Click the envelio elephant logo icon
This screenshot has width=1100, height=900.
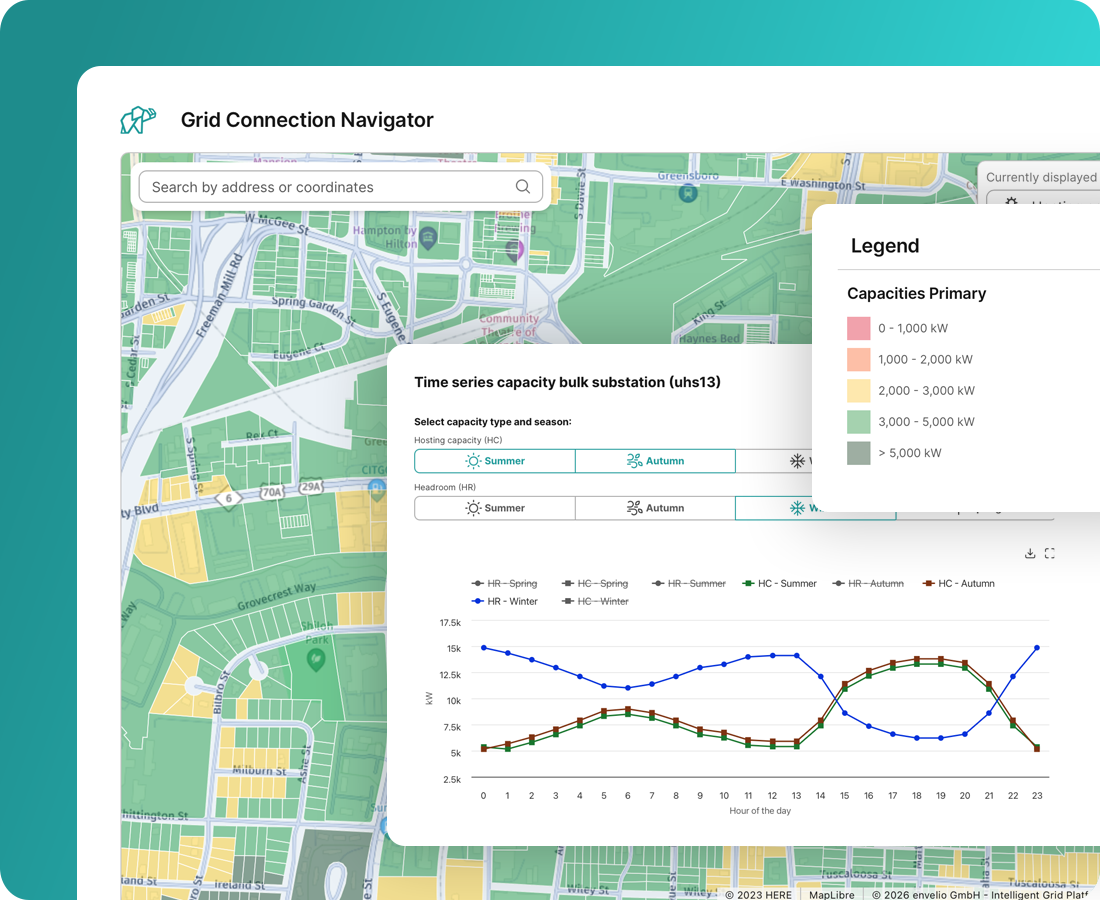pos(138,120)
